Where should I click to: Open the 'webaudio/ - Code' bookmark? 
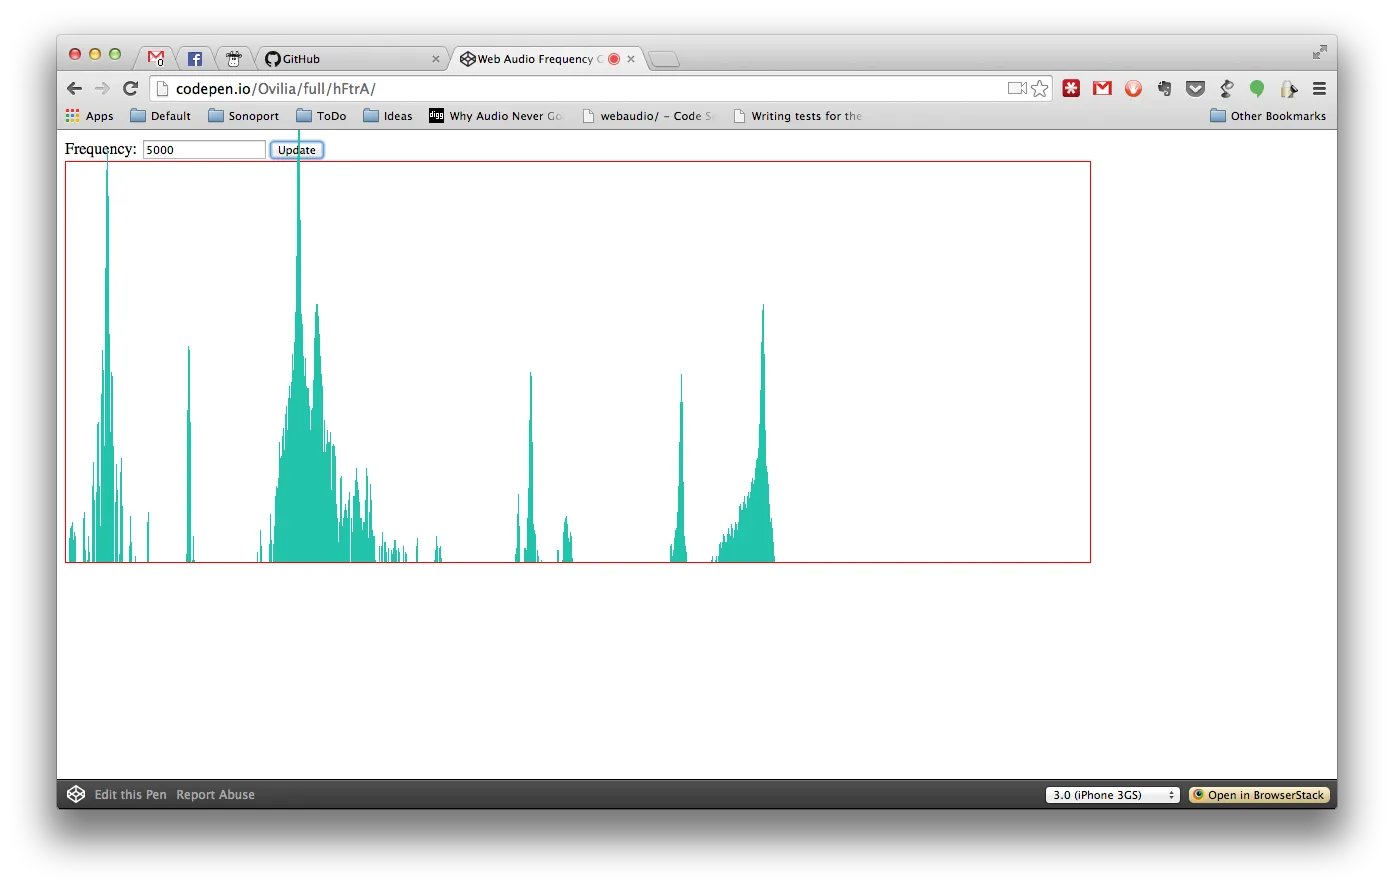click(648, 116)
